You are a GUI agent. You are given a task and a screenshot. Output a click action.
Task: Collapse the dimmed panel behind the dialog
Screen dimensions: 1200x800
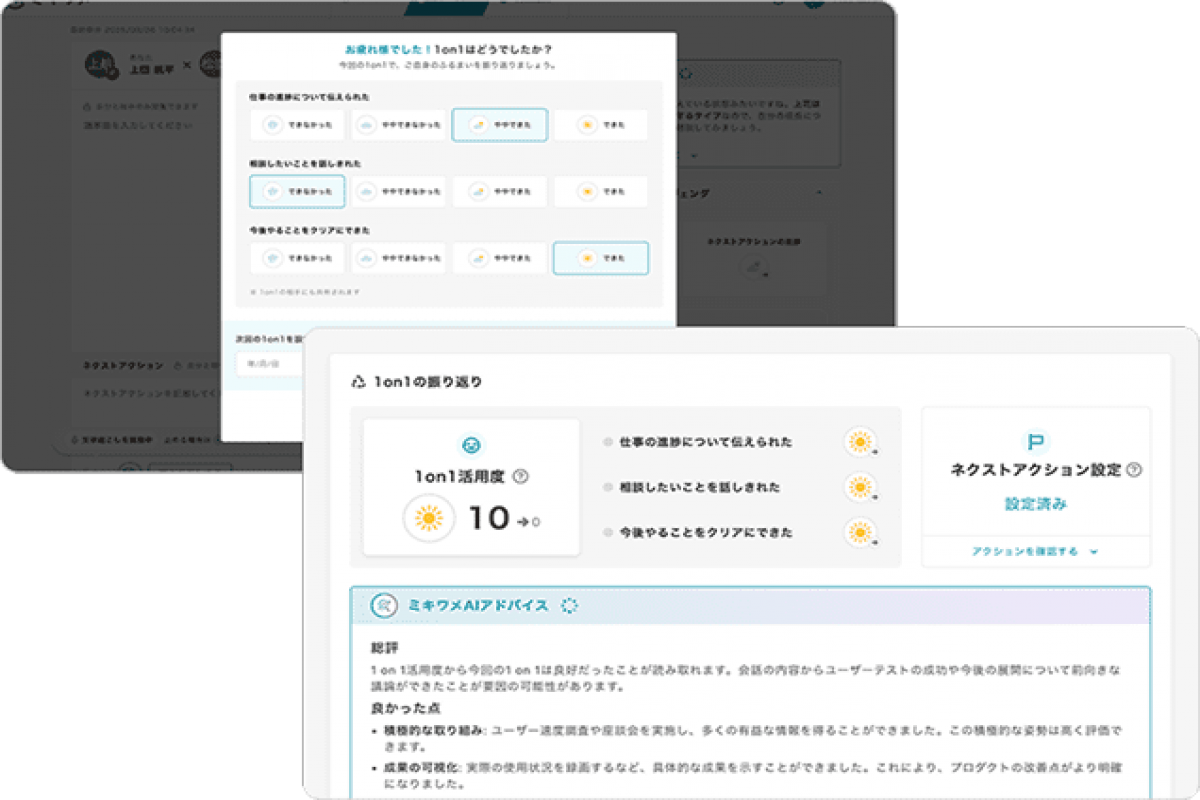[818, 191]
